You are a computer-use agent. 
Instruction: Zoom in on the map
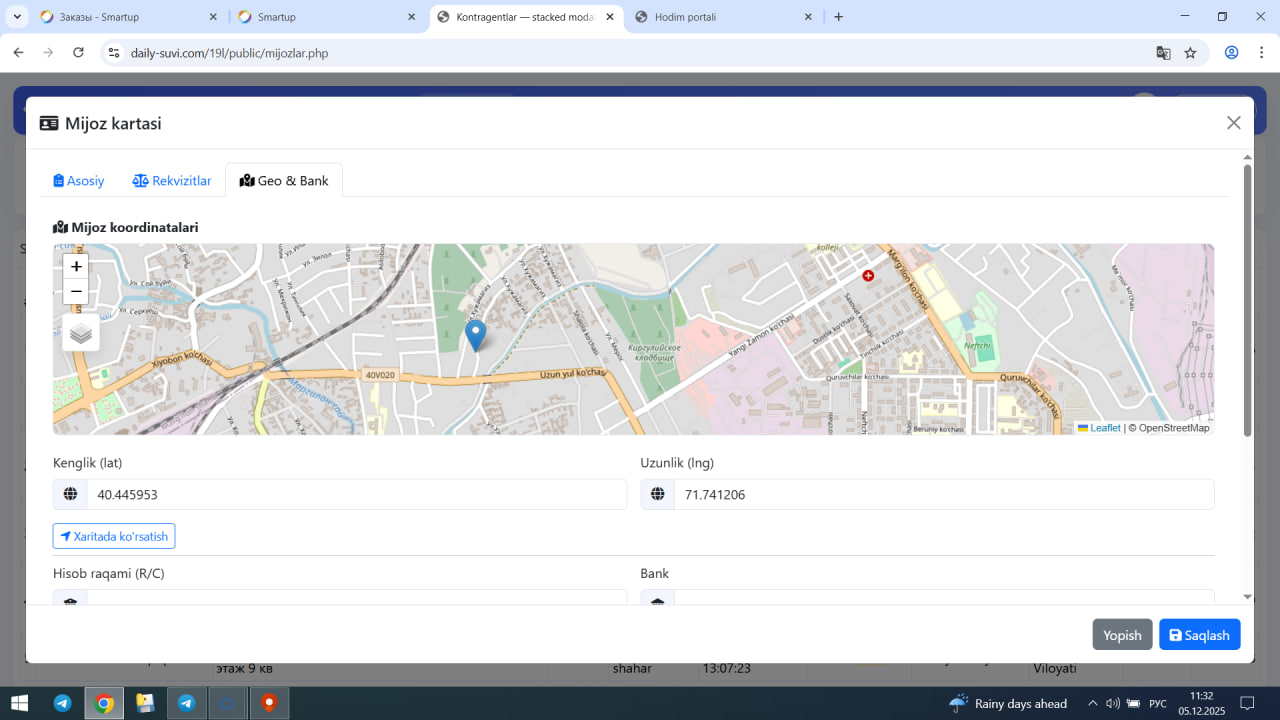[x=76, y=267]
